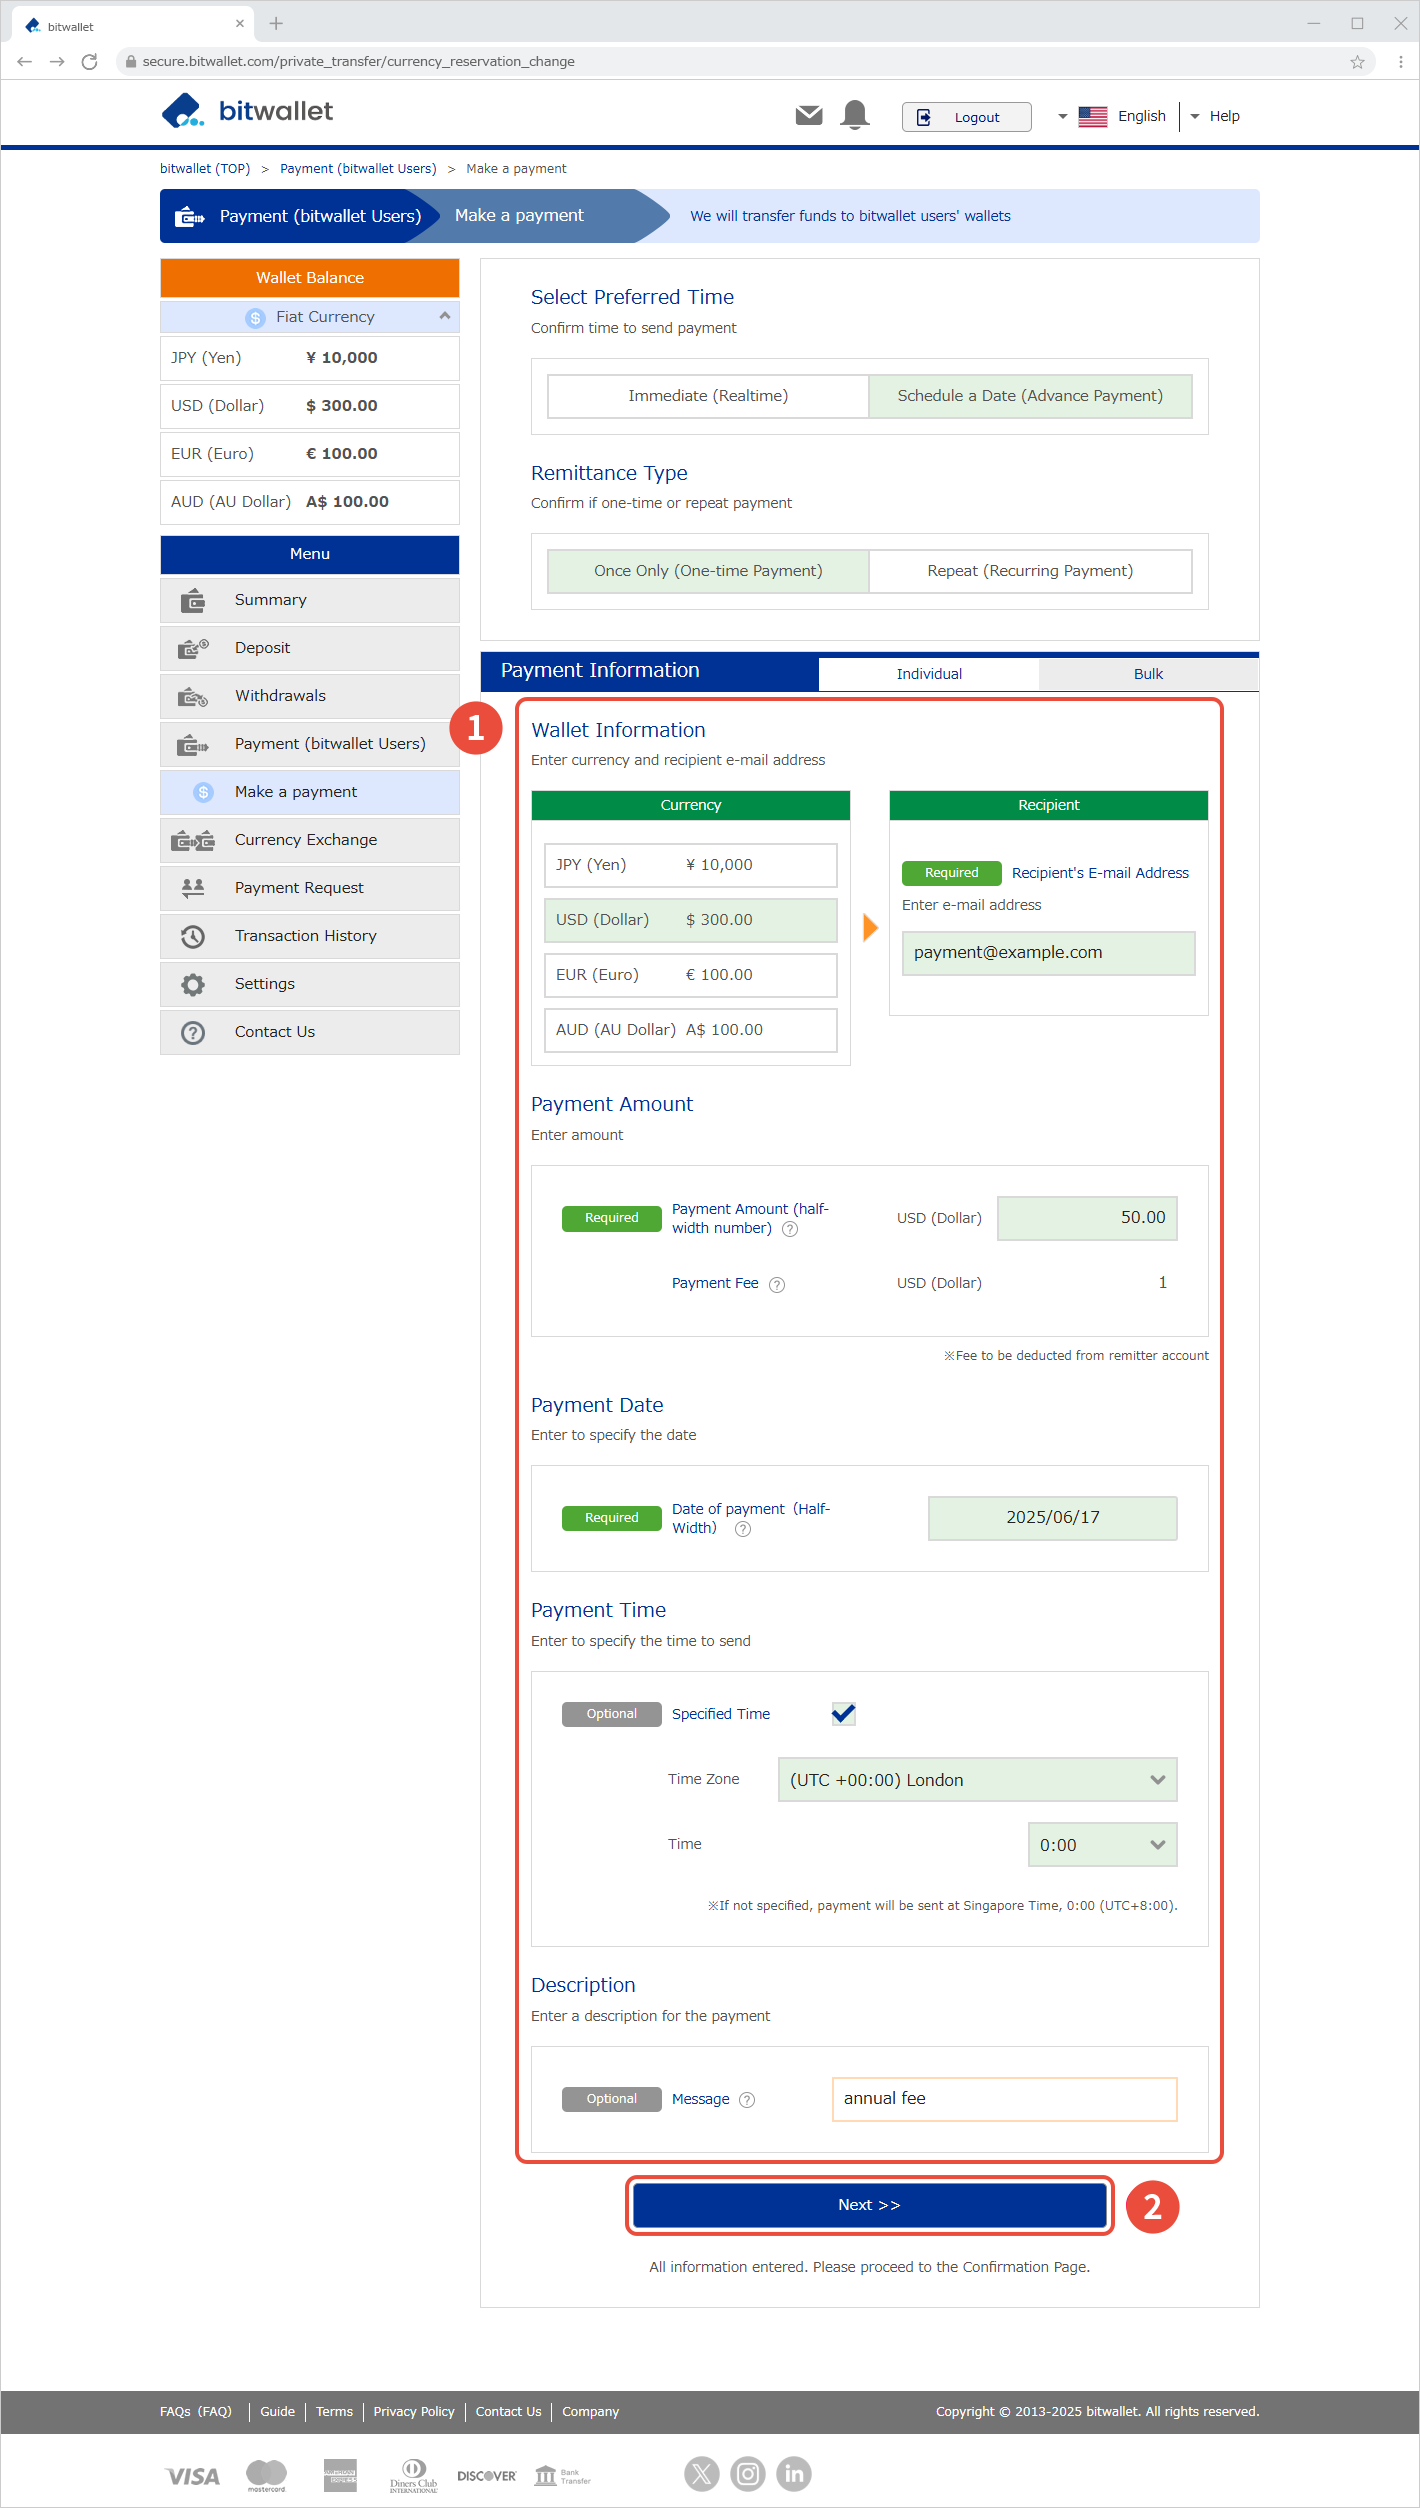1420x2508 pixels.
Task: Open the X (Twitter) social icon
Action: pos(702,2474)
